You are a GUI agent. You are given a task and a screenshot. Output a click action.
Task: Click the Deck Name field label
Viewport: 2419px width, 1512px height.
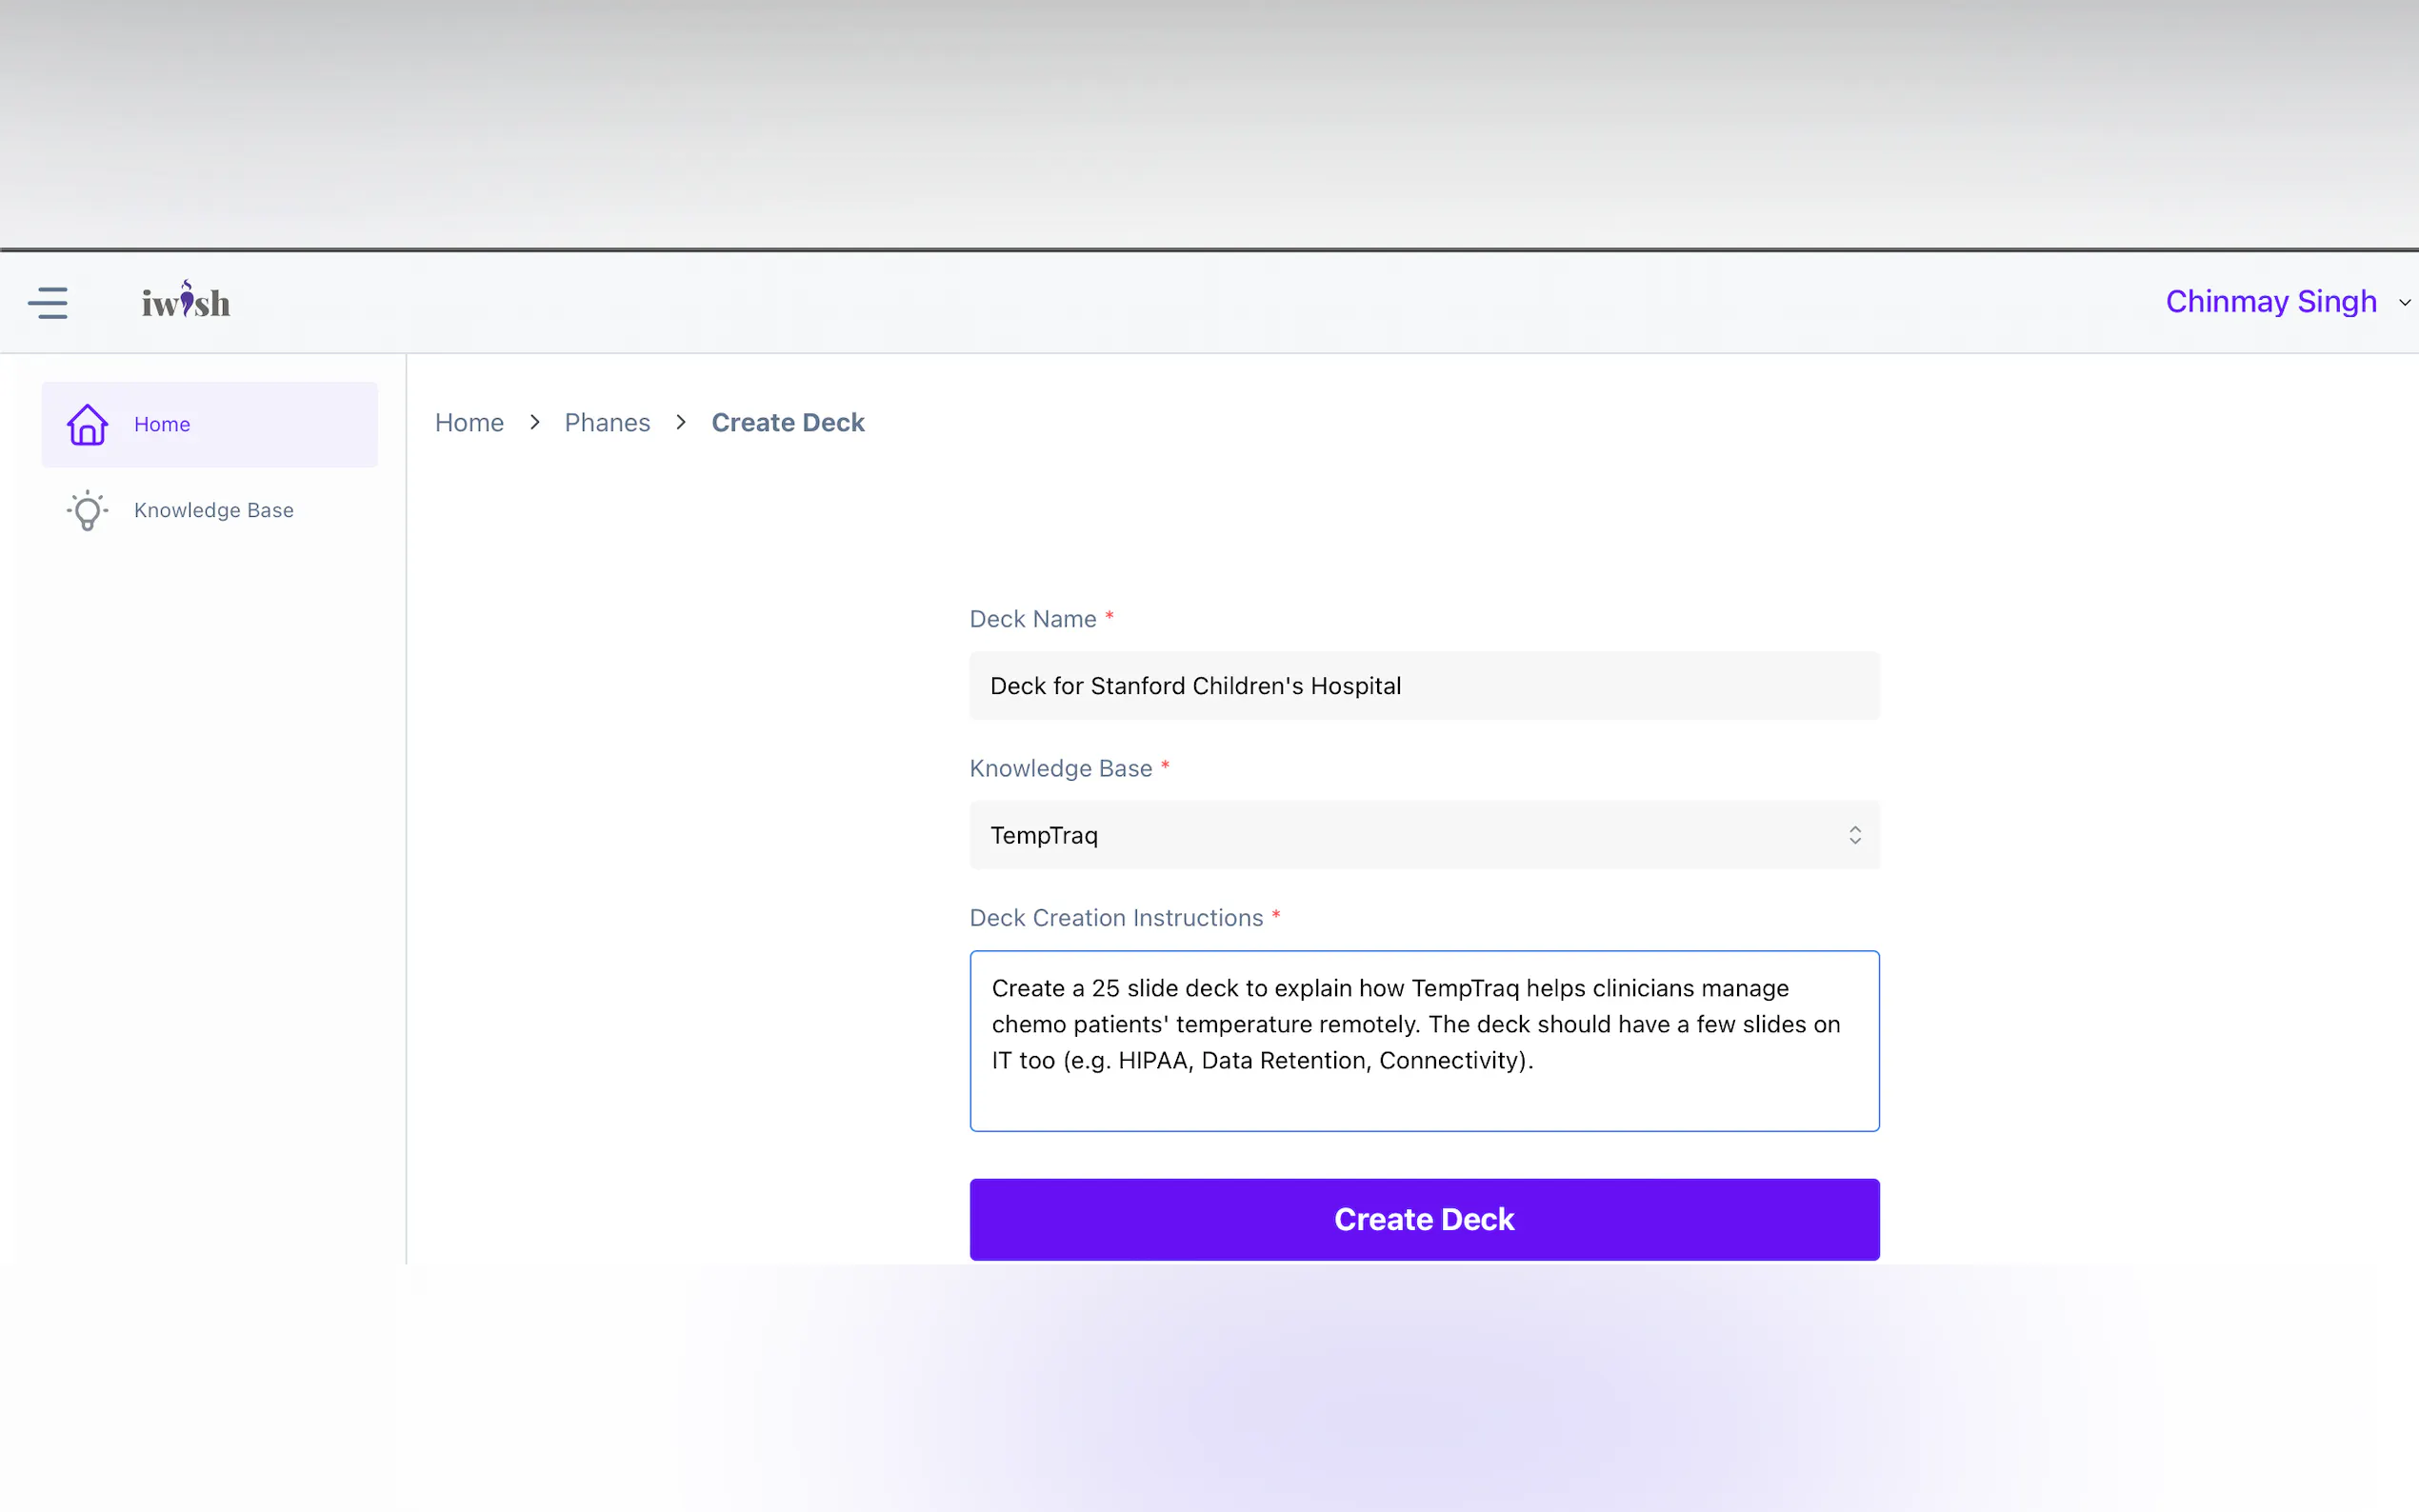1032,619
